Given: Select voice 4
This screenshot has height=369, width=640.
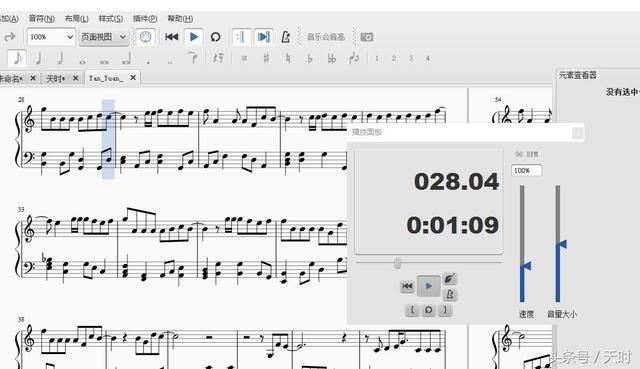Looking at the screenshot, I should point(428,58).
